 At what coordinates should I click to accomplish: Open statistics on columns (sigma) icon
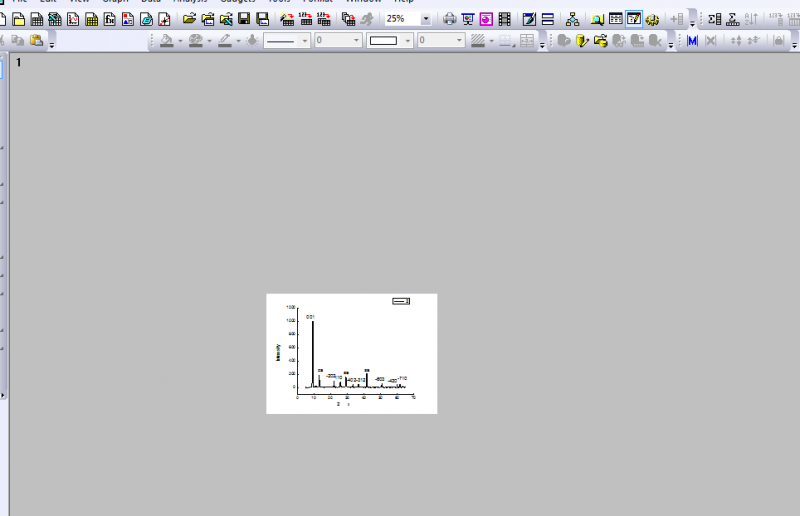pos(714,19)
